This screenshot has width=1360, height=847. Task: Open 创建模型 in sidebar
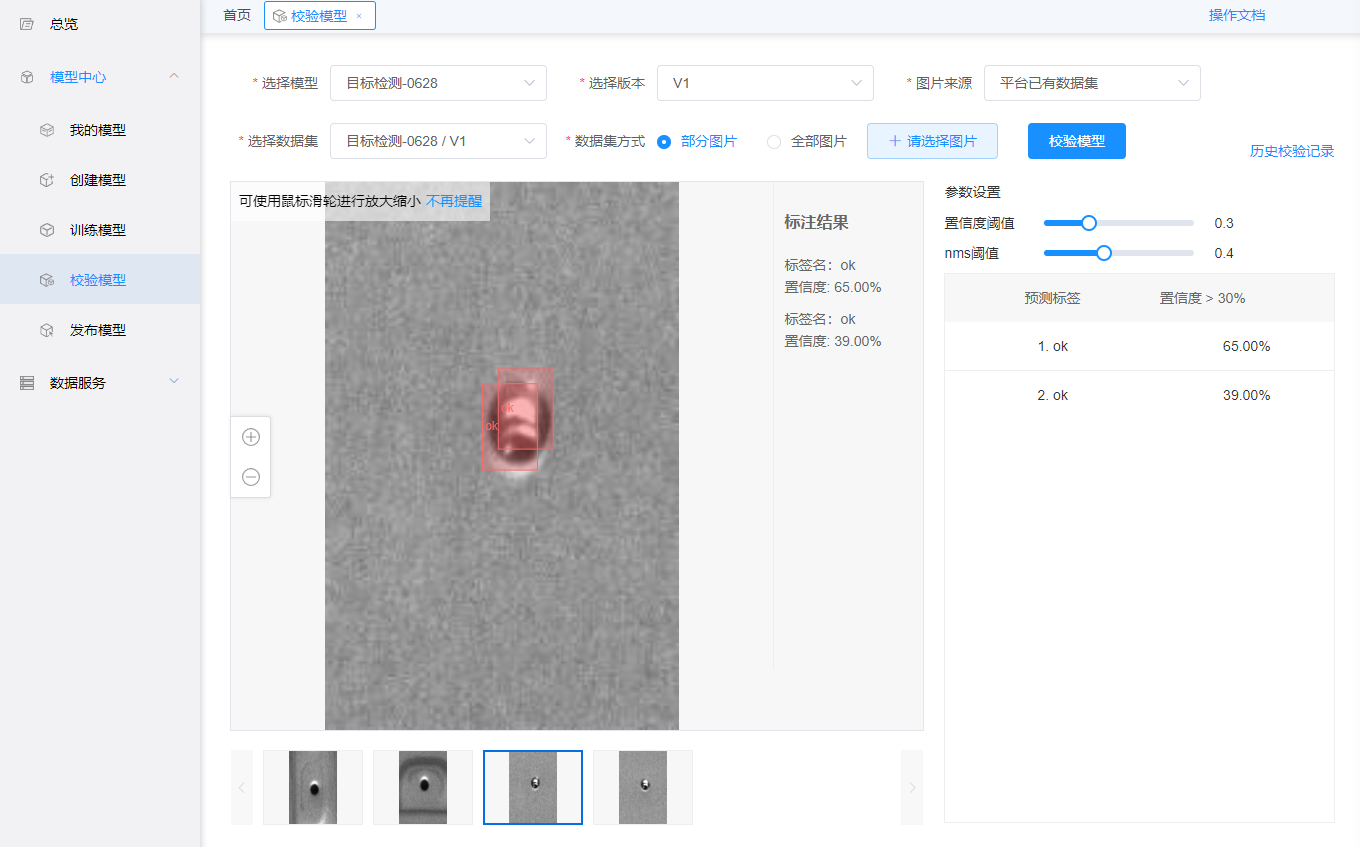pos(98,180)
